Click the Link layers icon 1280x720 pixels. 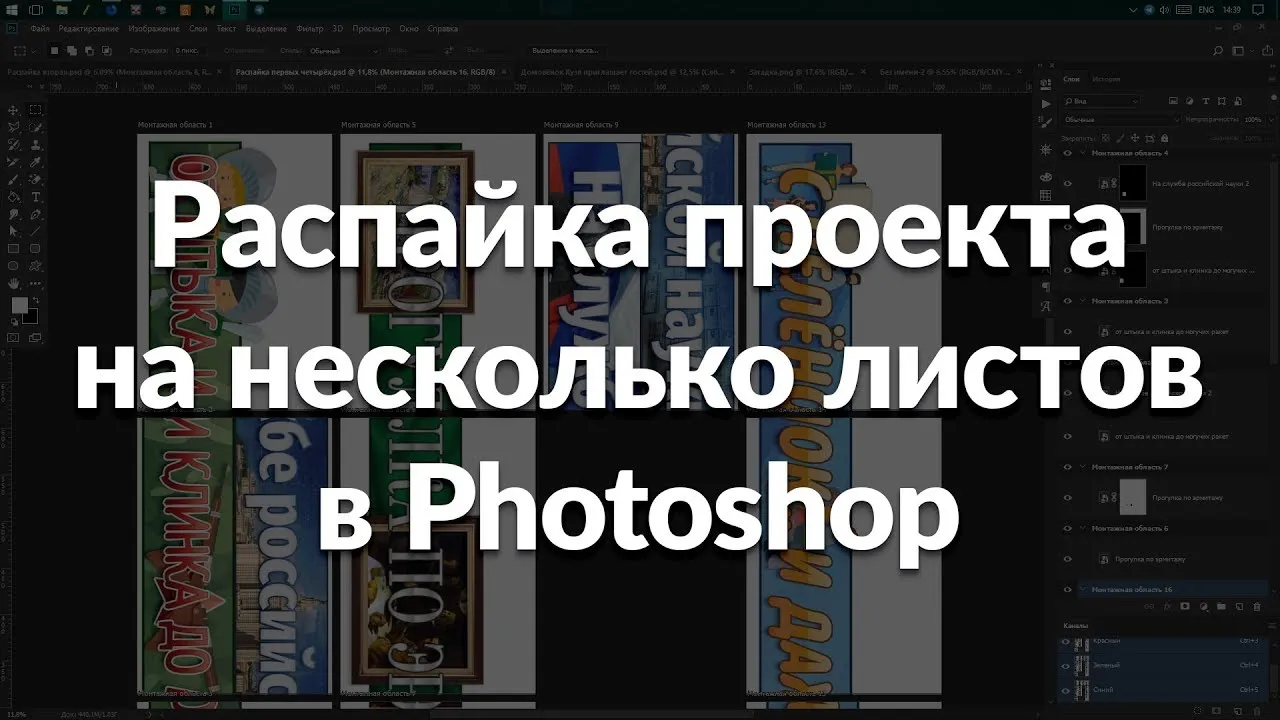pyautogui.click(x=1149, y=606)
